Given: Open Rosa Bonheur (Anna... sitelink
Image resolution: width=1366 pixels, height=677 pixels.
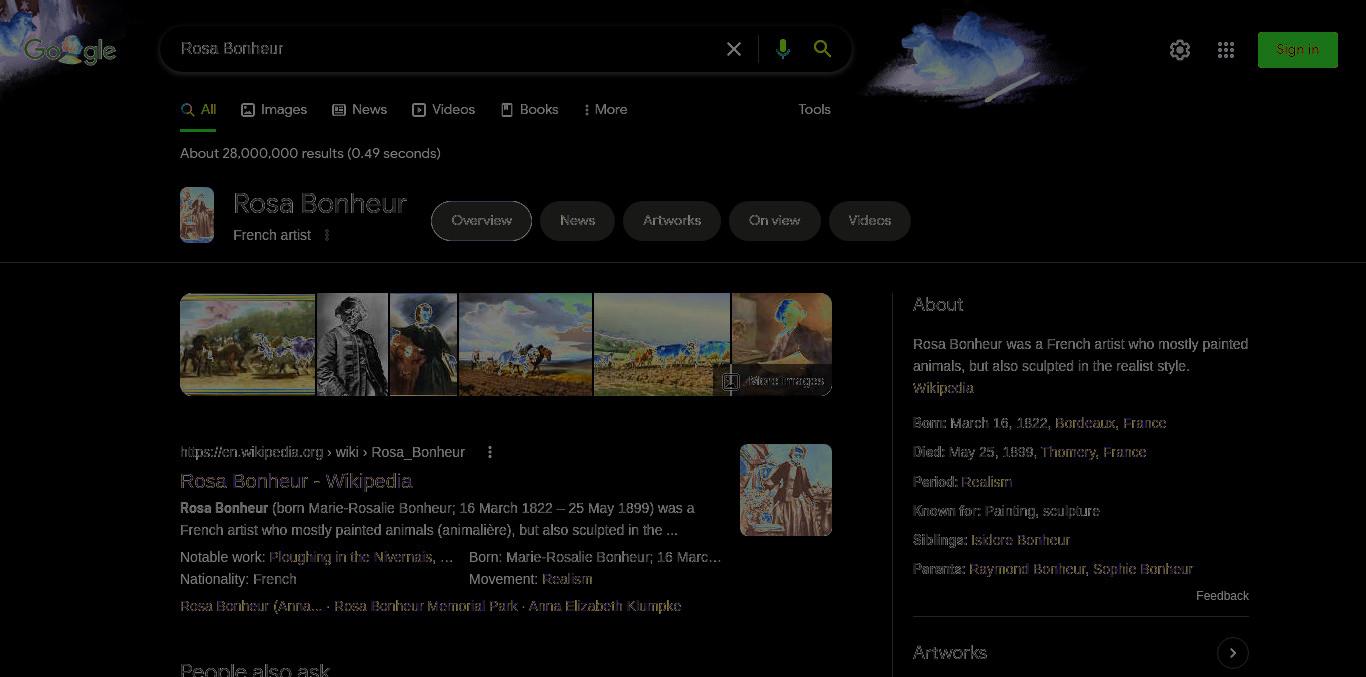Looking at the screenshot, I should [x=251, y=606].
